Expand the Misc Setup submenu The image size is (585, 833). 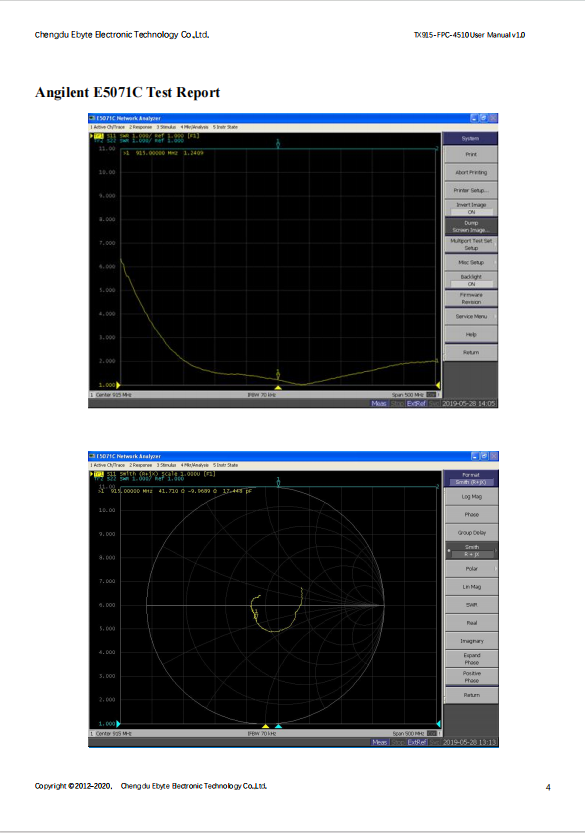pyautogui.click(x=471, y=262)
